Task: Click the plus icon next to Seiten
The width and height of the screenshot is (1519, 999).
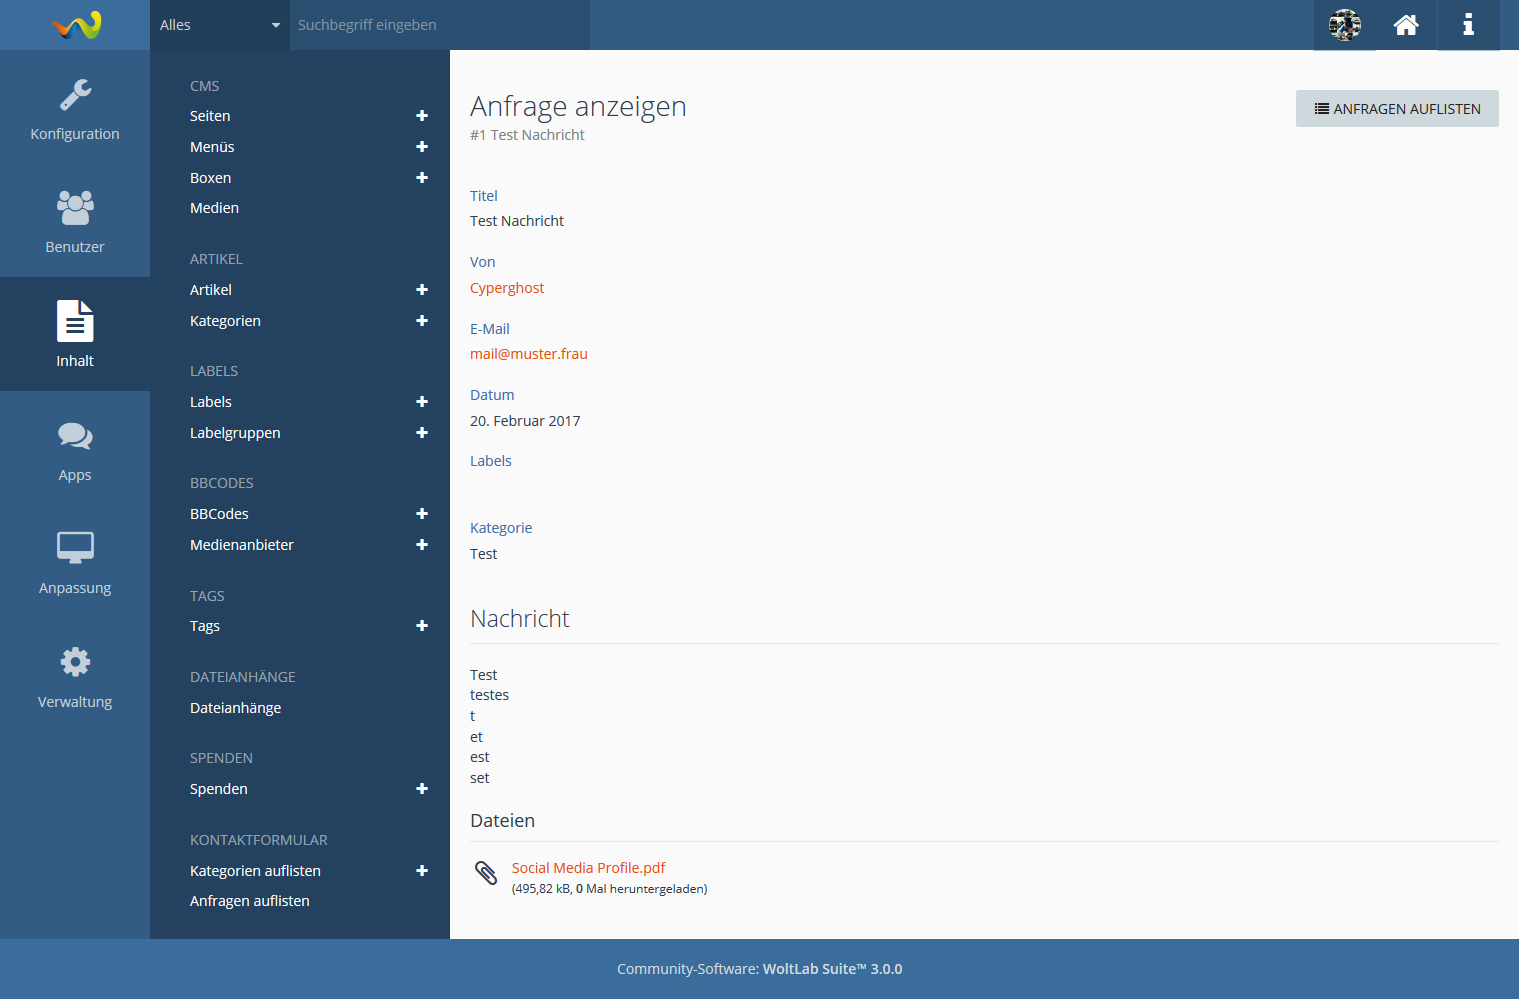Action: pos(422,116)
